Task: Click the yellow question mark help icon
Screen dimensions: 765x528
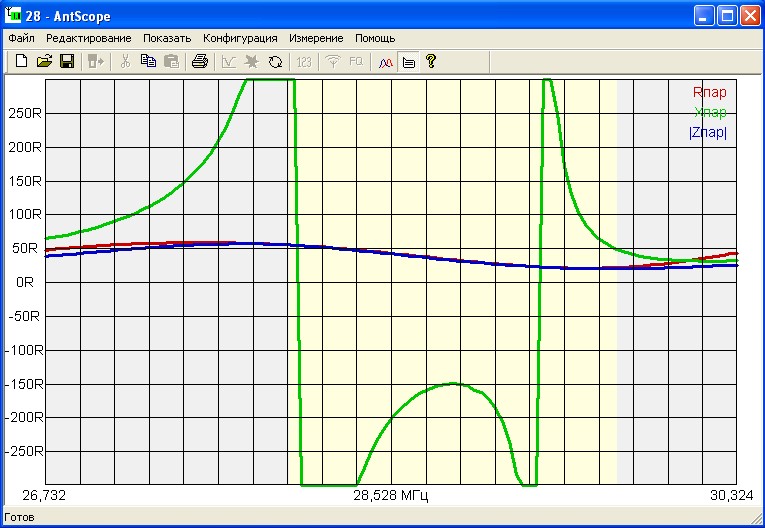Action: coord(431,62)
